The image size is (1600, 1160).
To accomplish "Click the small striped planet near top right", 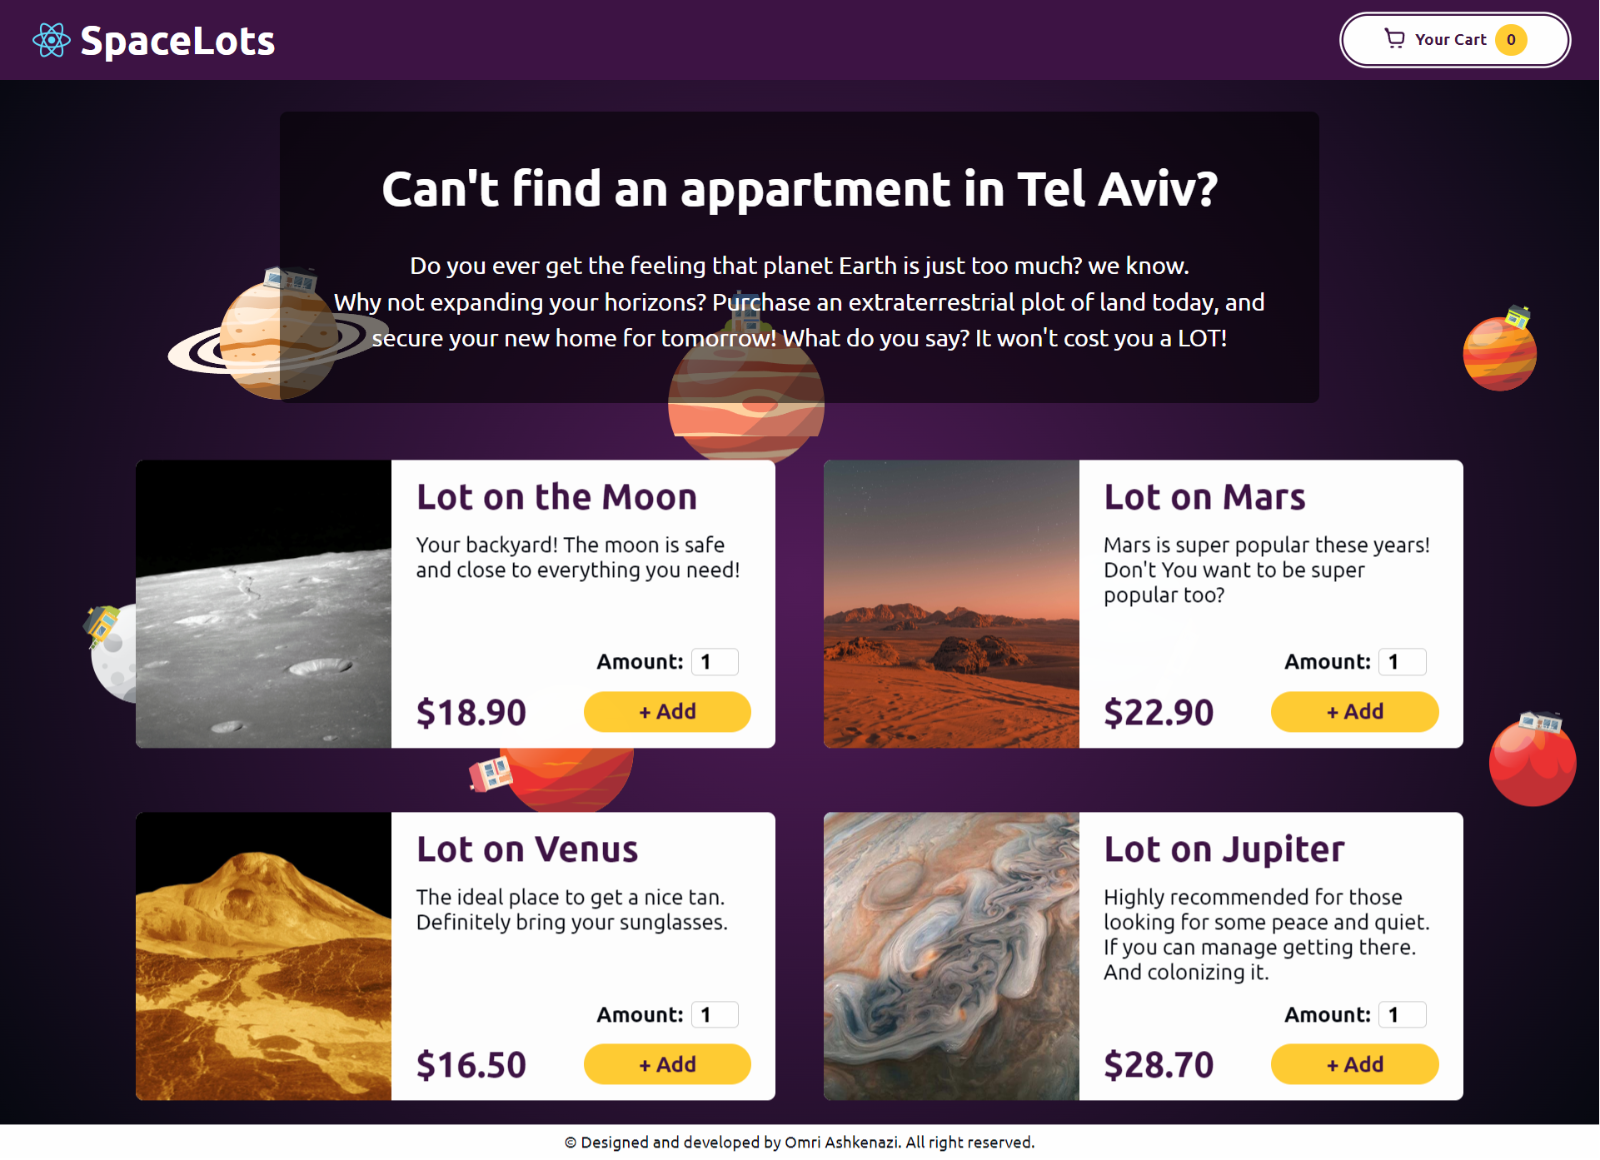I will pos(1500,349).
